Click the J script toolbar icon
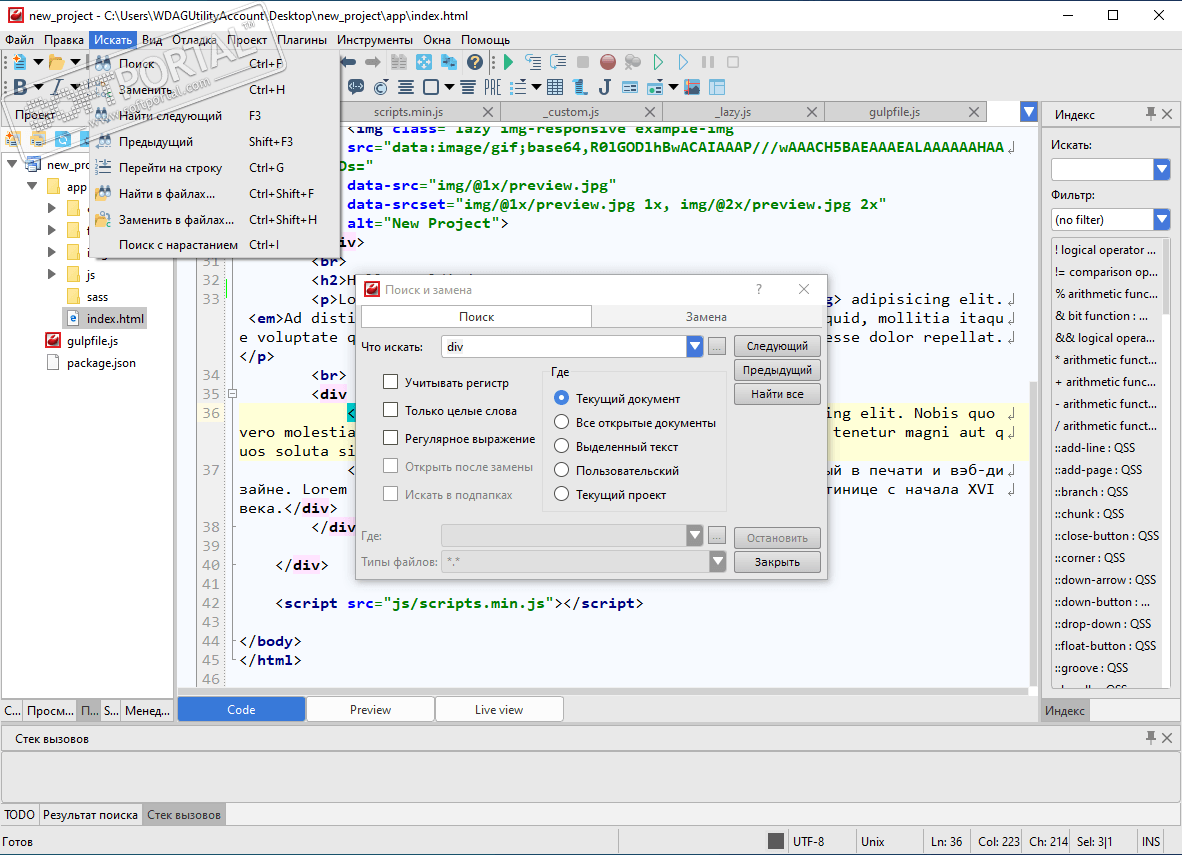This screenshot has width=1182, height=855. click(605, 87)
